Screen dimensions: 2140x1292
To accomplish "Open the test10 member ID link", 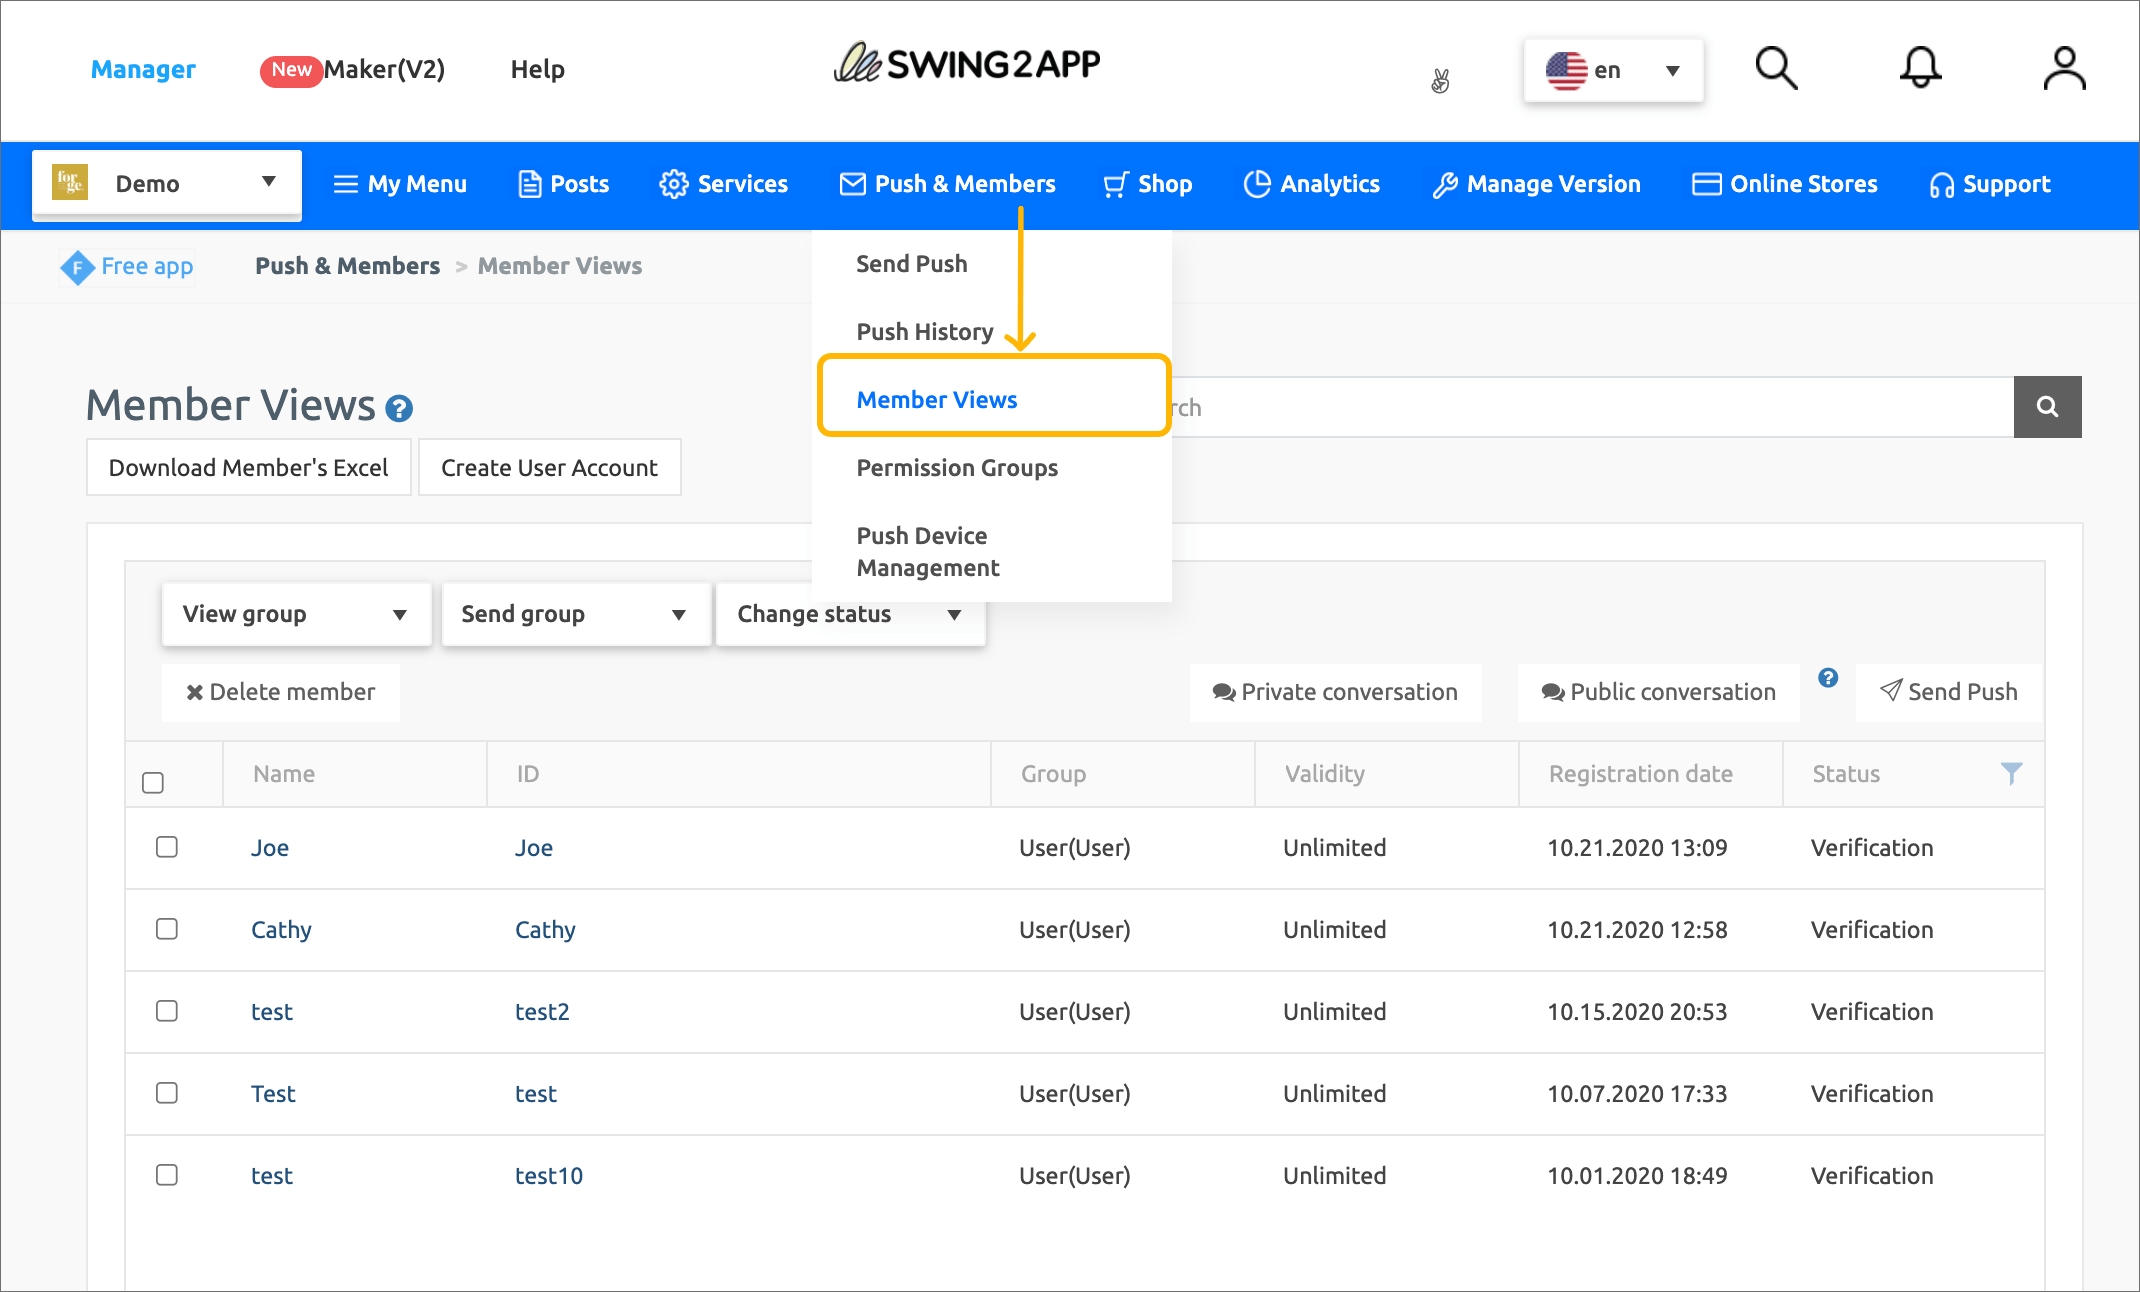I will tap(548, 1176).
